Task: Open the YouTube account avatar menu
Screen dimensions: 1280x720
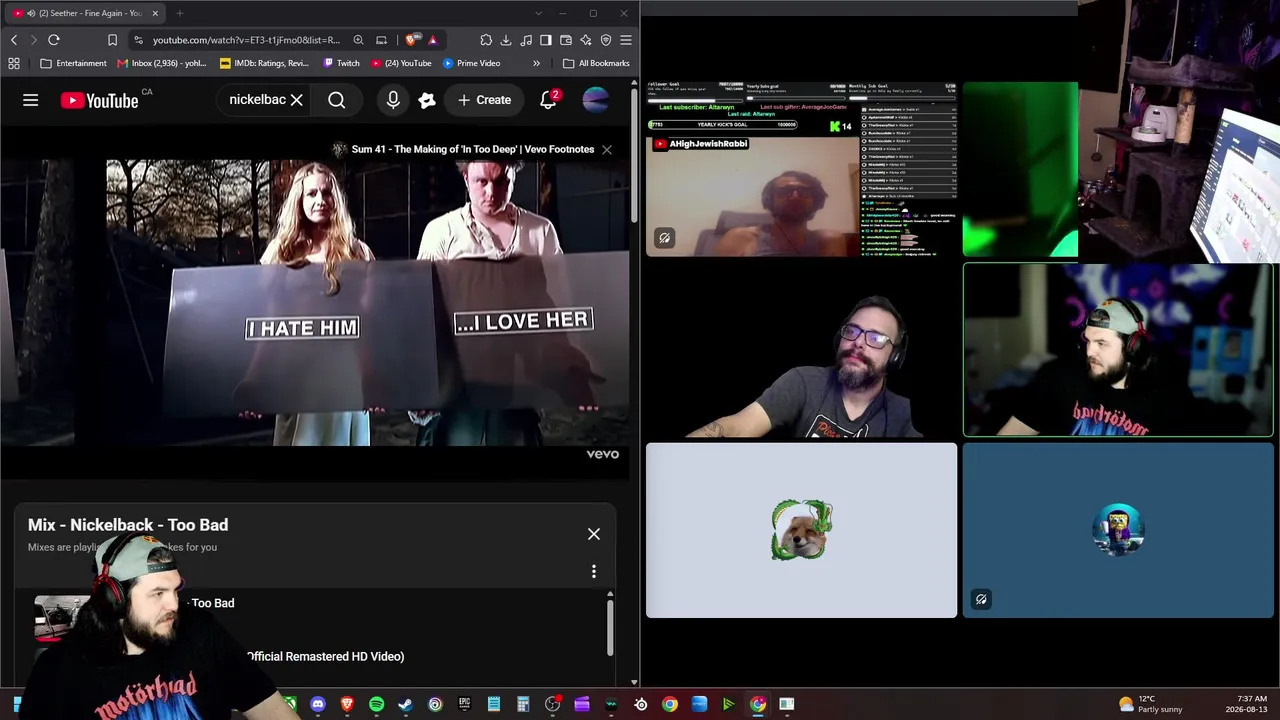Action: click(596, 100)
